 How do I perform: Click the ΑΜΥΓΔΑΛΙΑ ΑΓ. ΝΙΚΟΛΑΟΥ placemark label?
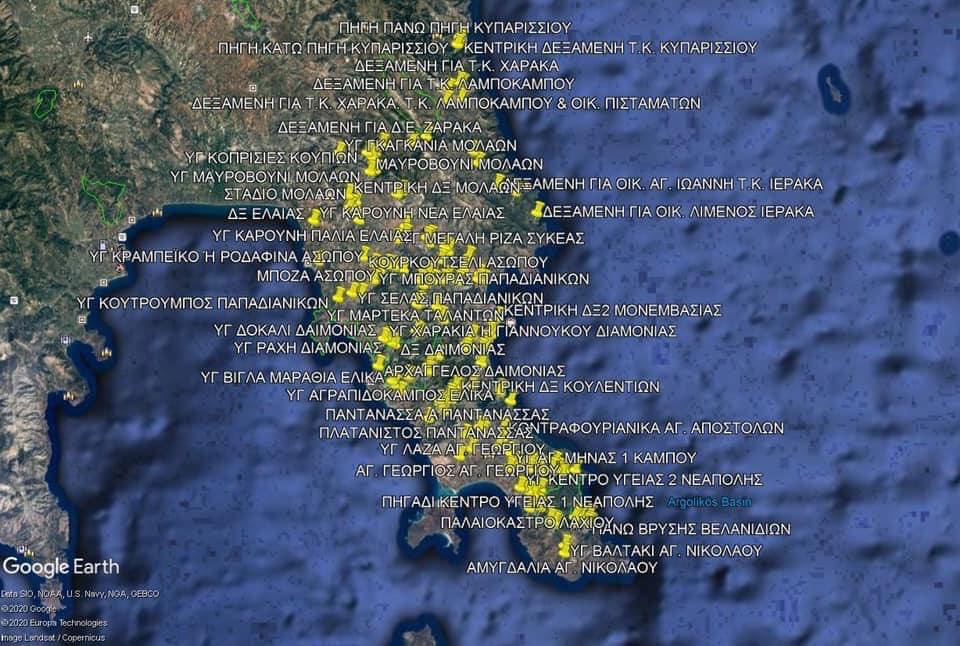562,567
